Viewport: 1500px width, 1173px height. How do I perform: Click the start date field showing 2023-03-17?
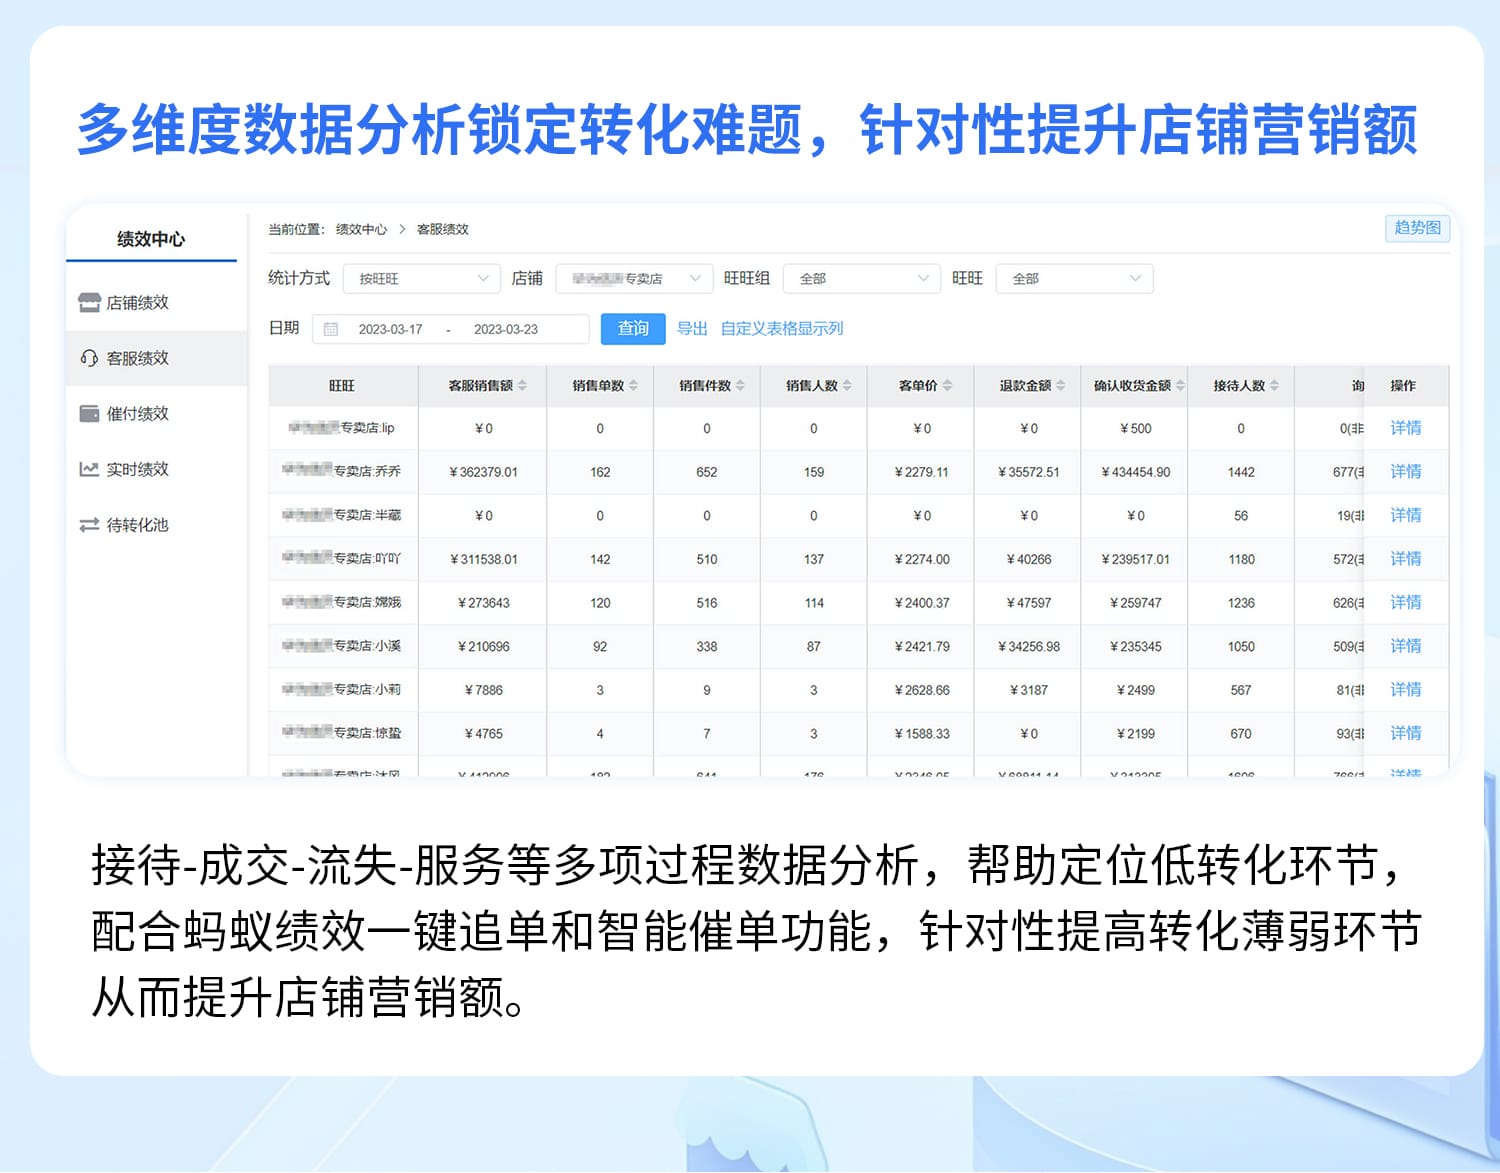tap(390, 328)
